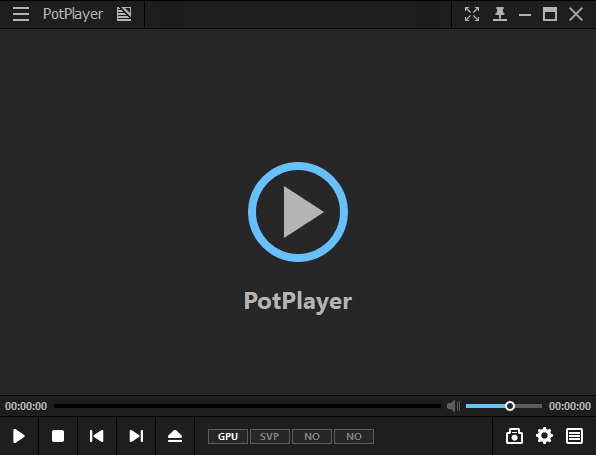Image resolution: width=596 pixels, height=455 pixels.
Task: Click the skin icon beside the PotPlayer title
Action: pos(124,14)
